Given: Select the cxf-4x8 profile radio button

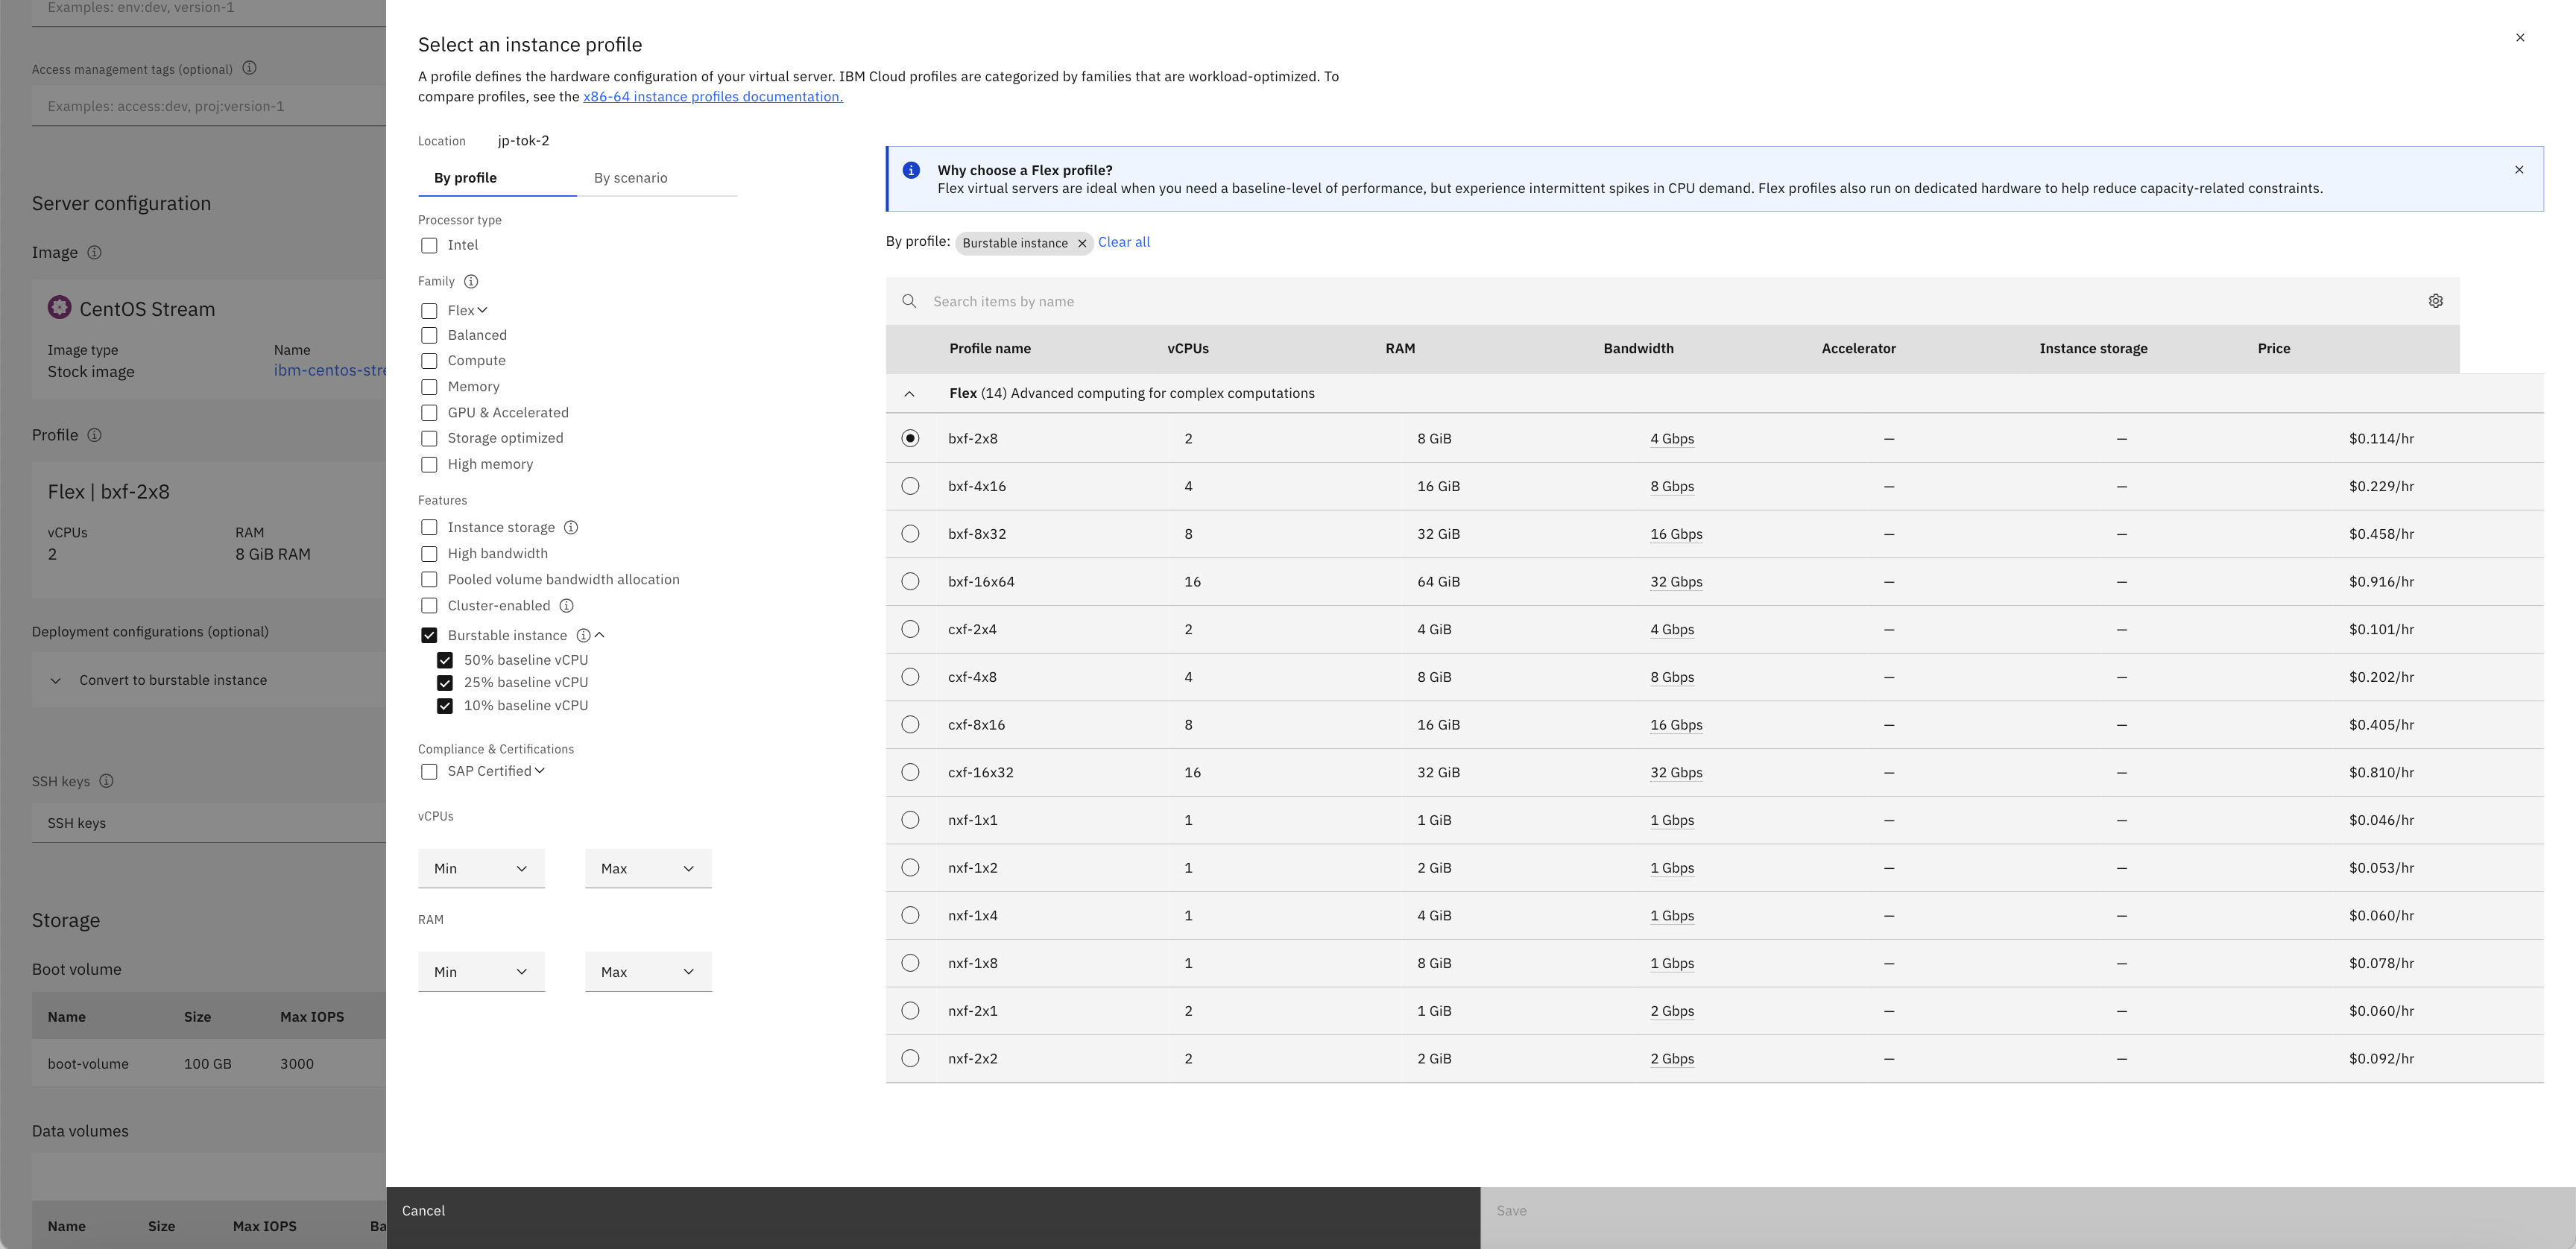Looking at the screenshot, I should click(910, 677).
